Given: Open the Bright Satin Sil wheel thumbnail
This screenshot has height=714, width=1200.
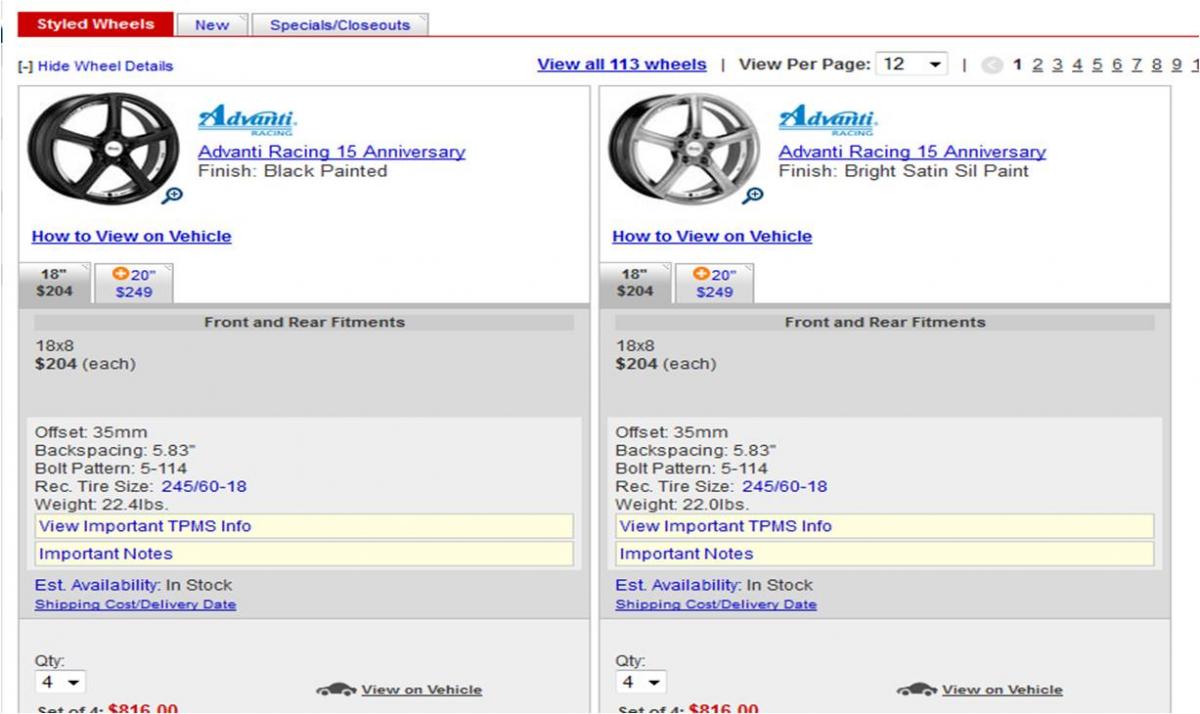Looking at the screenshot, I should (x=687, y=147).
